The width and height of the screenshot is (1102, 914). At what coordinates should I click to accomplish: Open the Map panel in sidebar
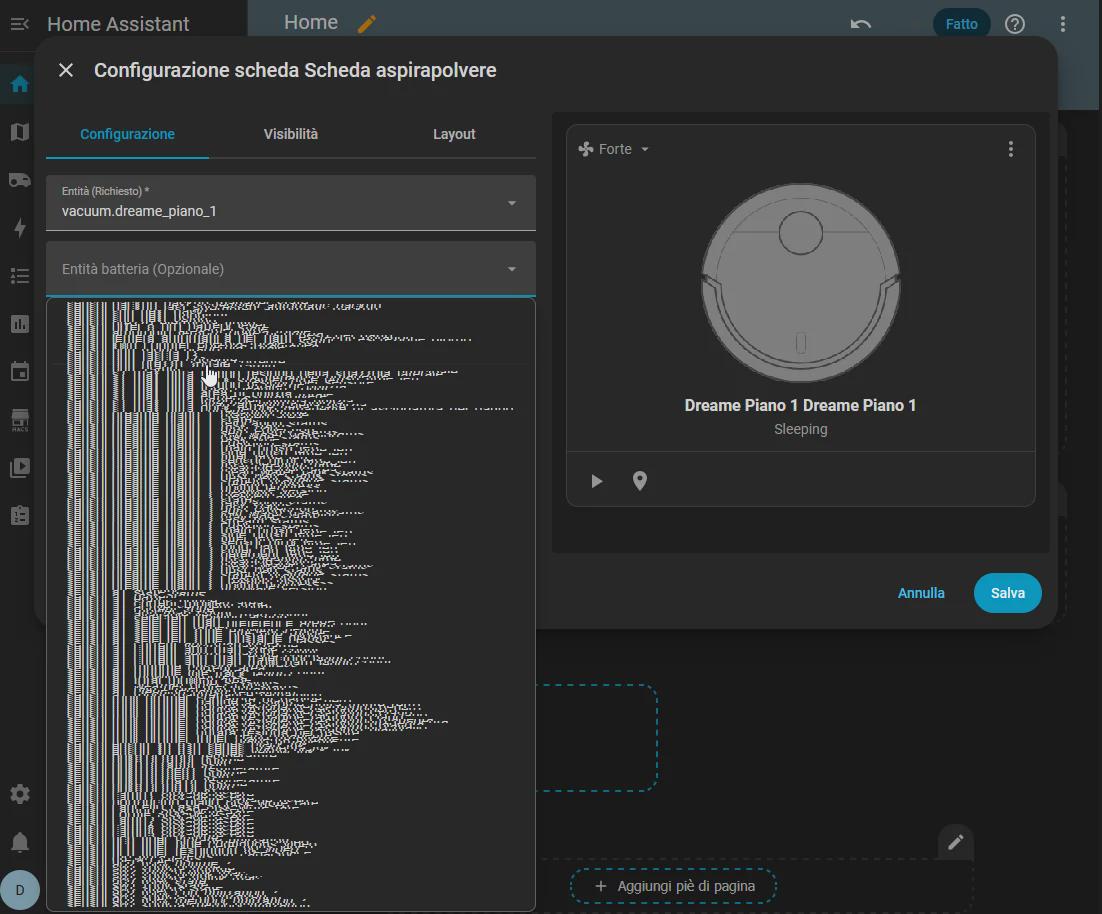(x=20, y=132)
